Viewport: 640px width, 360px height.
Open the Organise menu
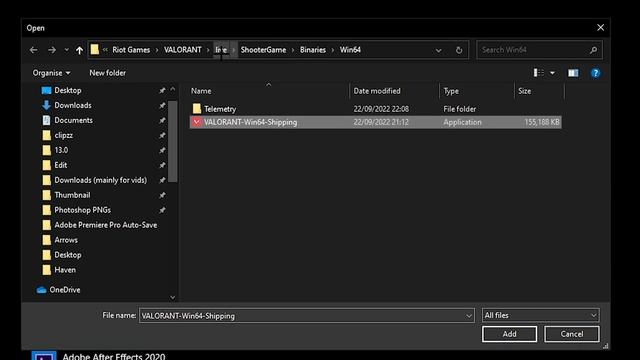point(51,73)
